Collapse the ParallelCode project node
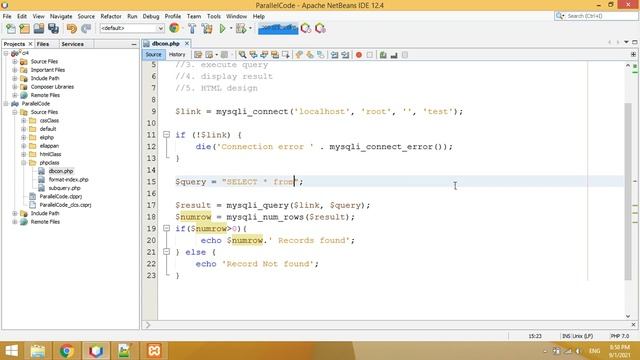This screenshot has height=360, width=640. point(6,104)
